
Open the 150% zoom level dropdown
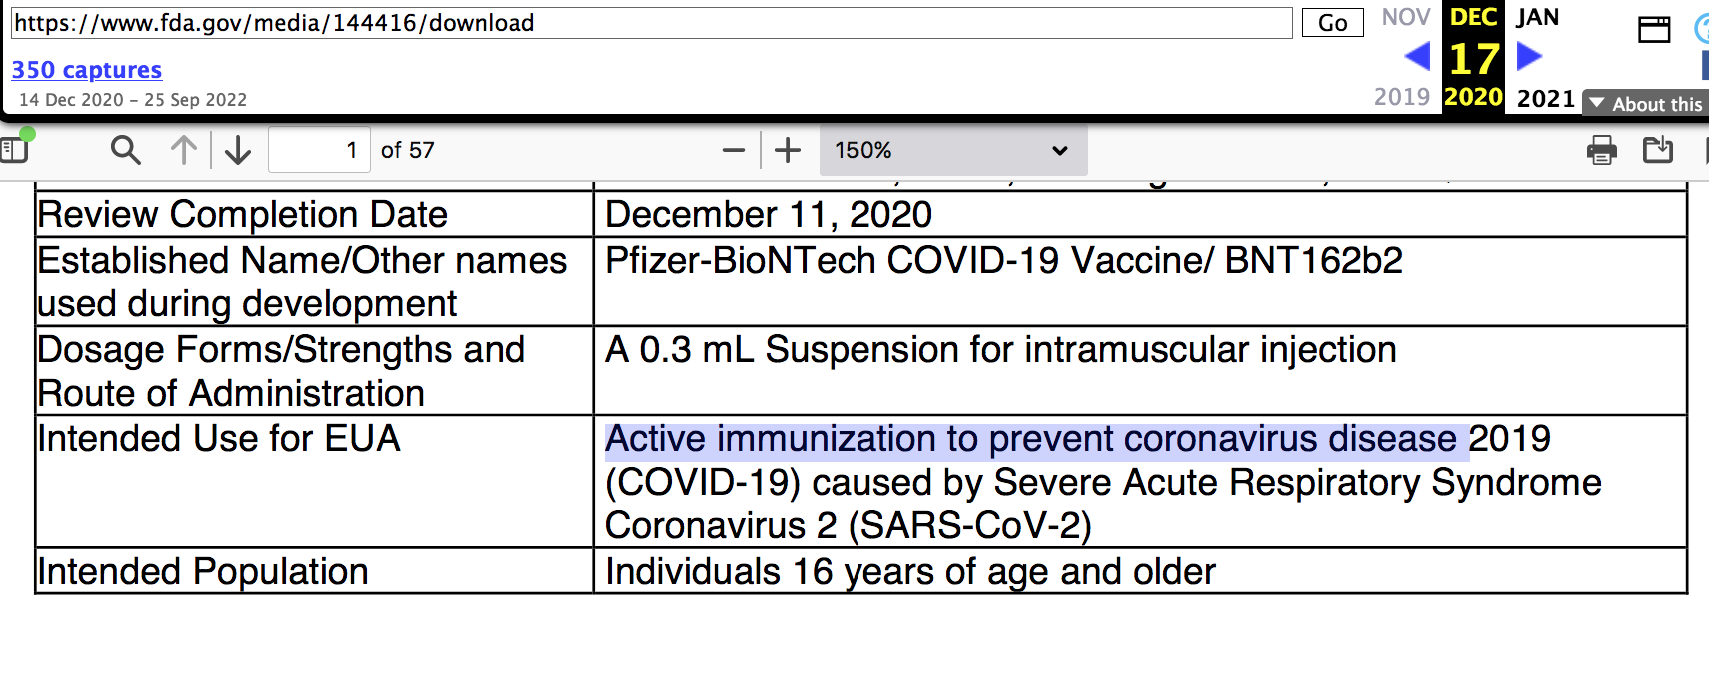[x=953, y=150]
